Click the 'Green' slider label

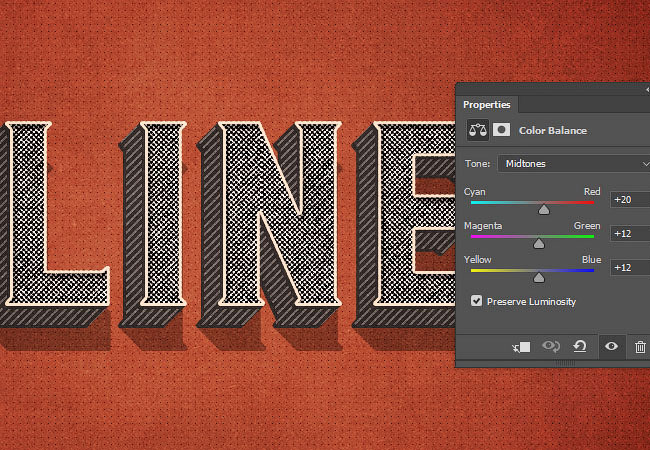click(587, 225)
